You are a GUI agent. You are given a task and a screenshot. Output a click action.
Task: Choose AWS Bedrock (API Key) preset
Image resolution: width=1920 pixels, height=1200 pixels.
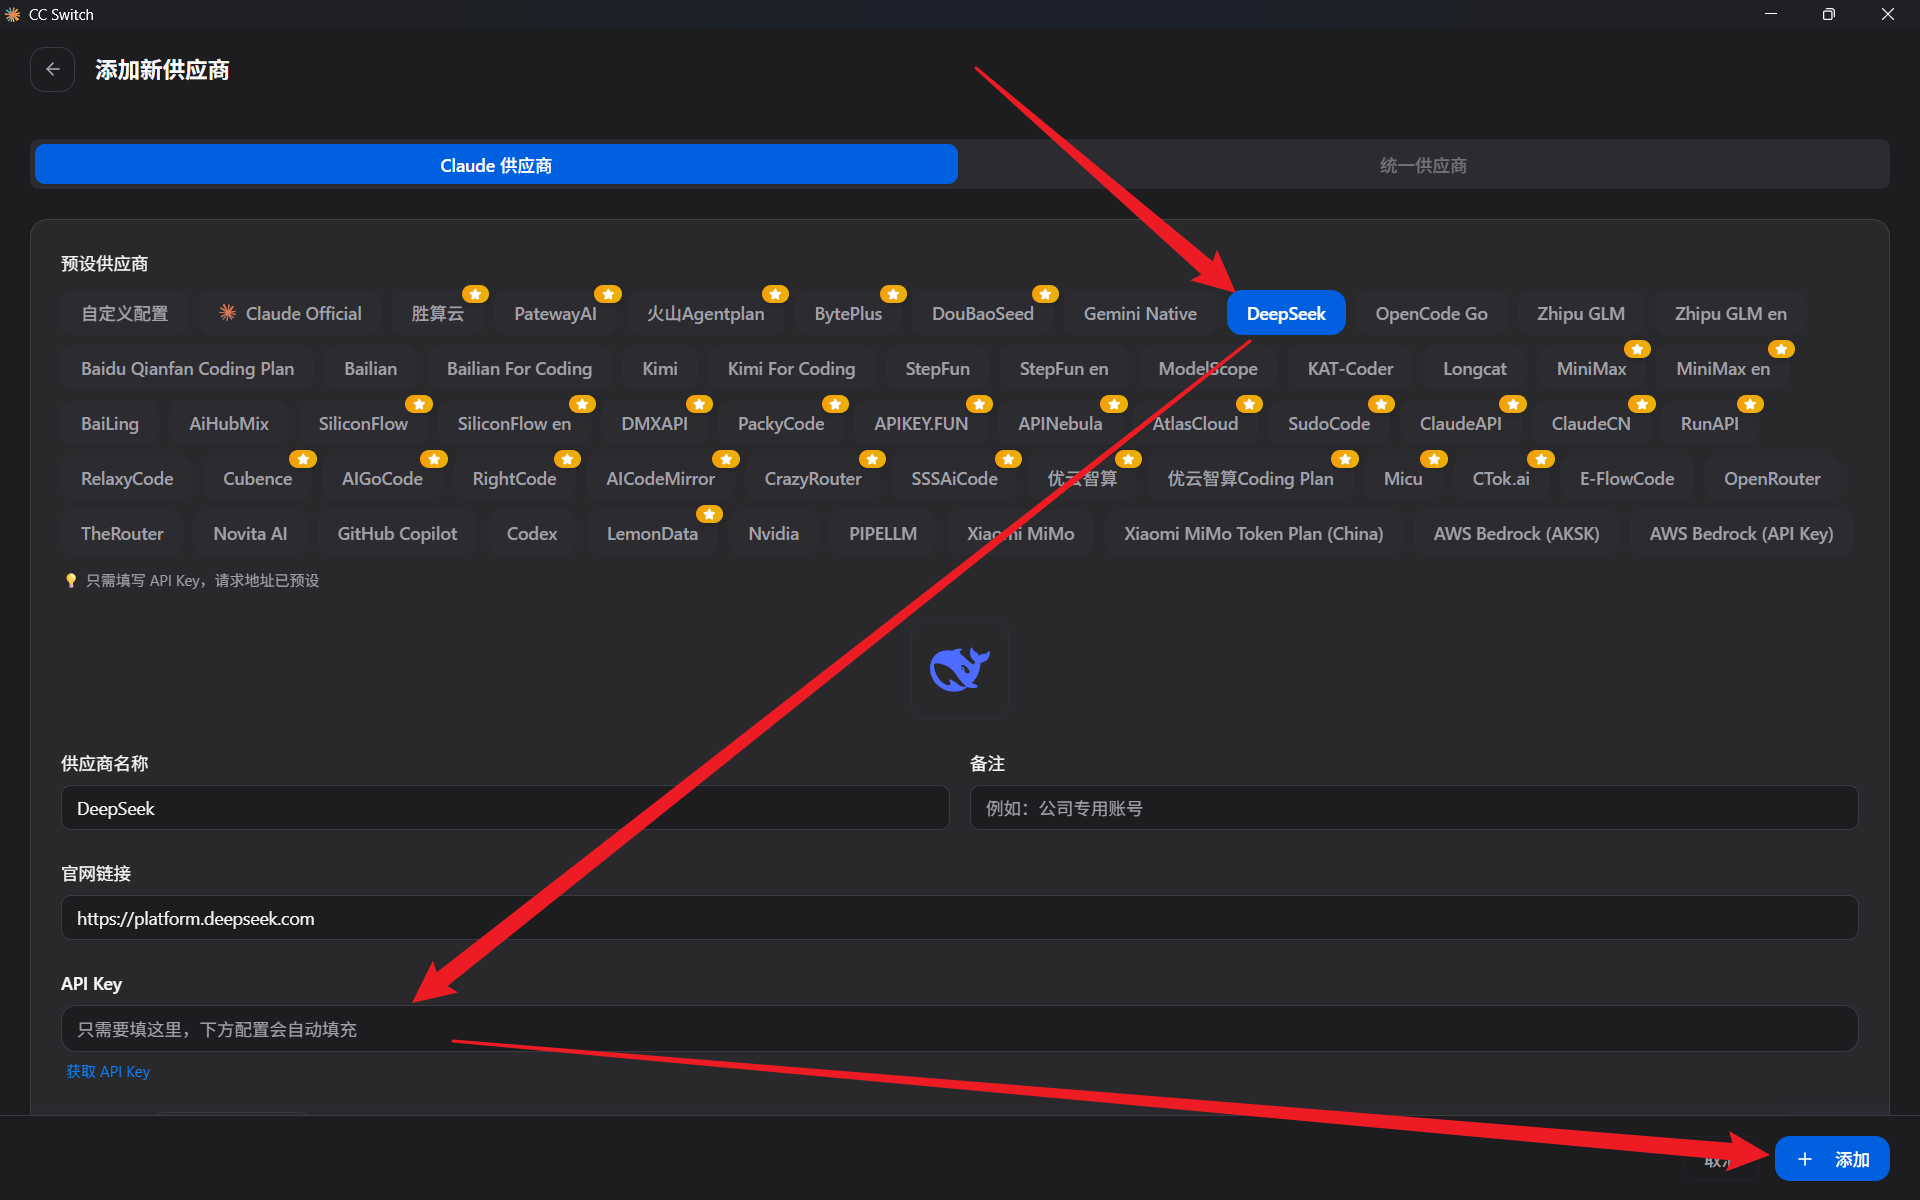tap(1741, 533)
